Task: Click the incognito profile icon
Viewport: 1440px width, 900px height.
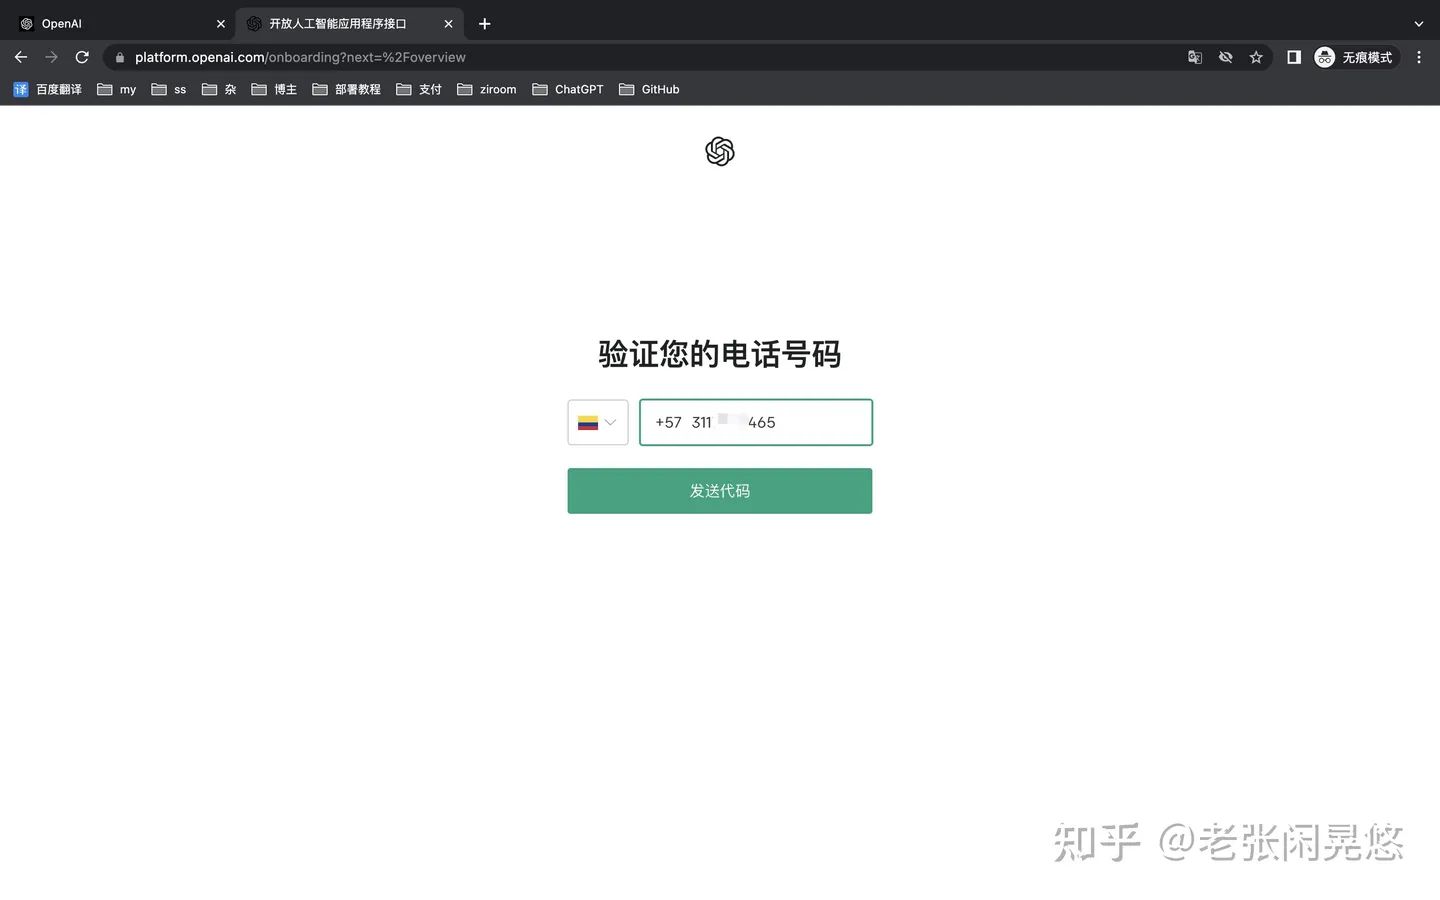Action: pos(1324,57)
